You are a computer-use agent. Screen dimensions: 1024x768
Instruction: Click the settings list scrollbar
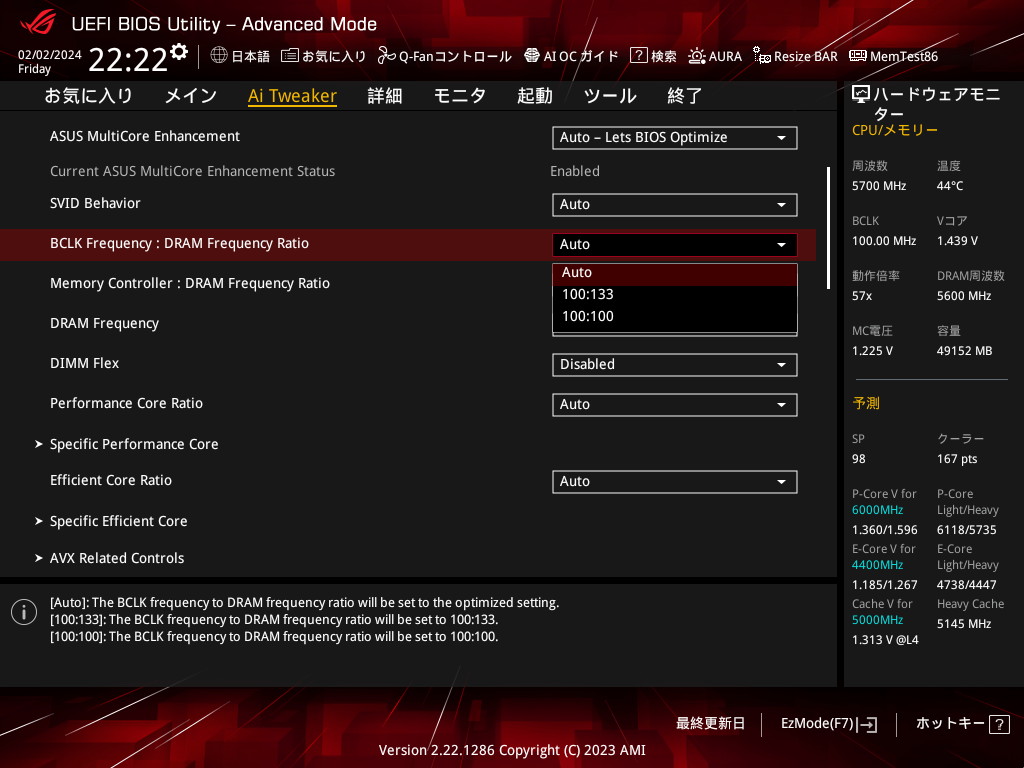pyautogui.click(x=828, y=228)
